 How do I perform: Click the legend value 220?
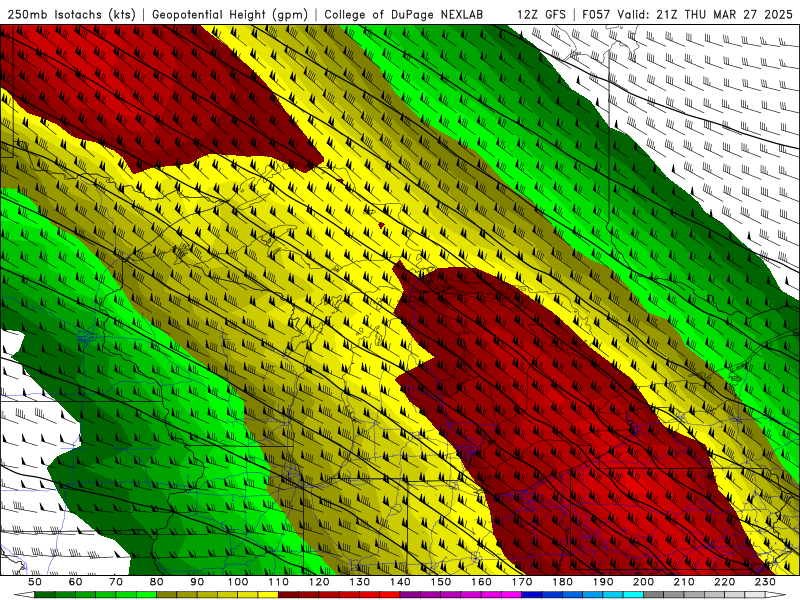(724, 582)
